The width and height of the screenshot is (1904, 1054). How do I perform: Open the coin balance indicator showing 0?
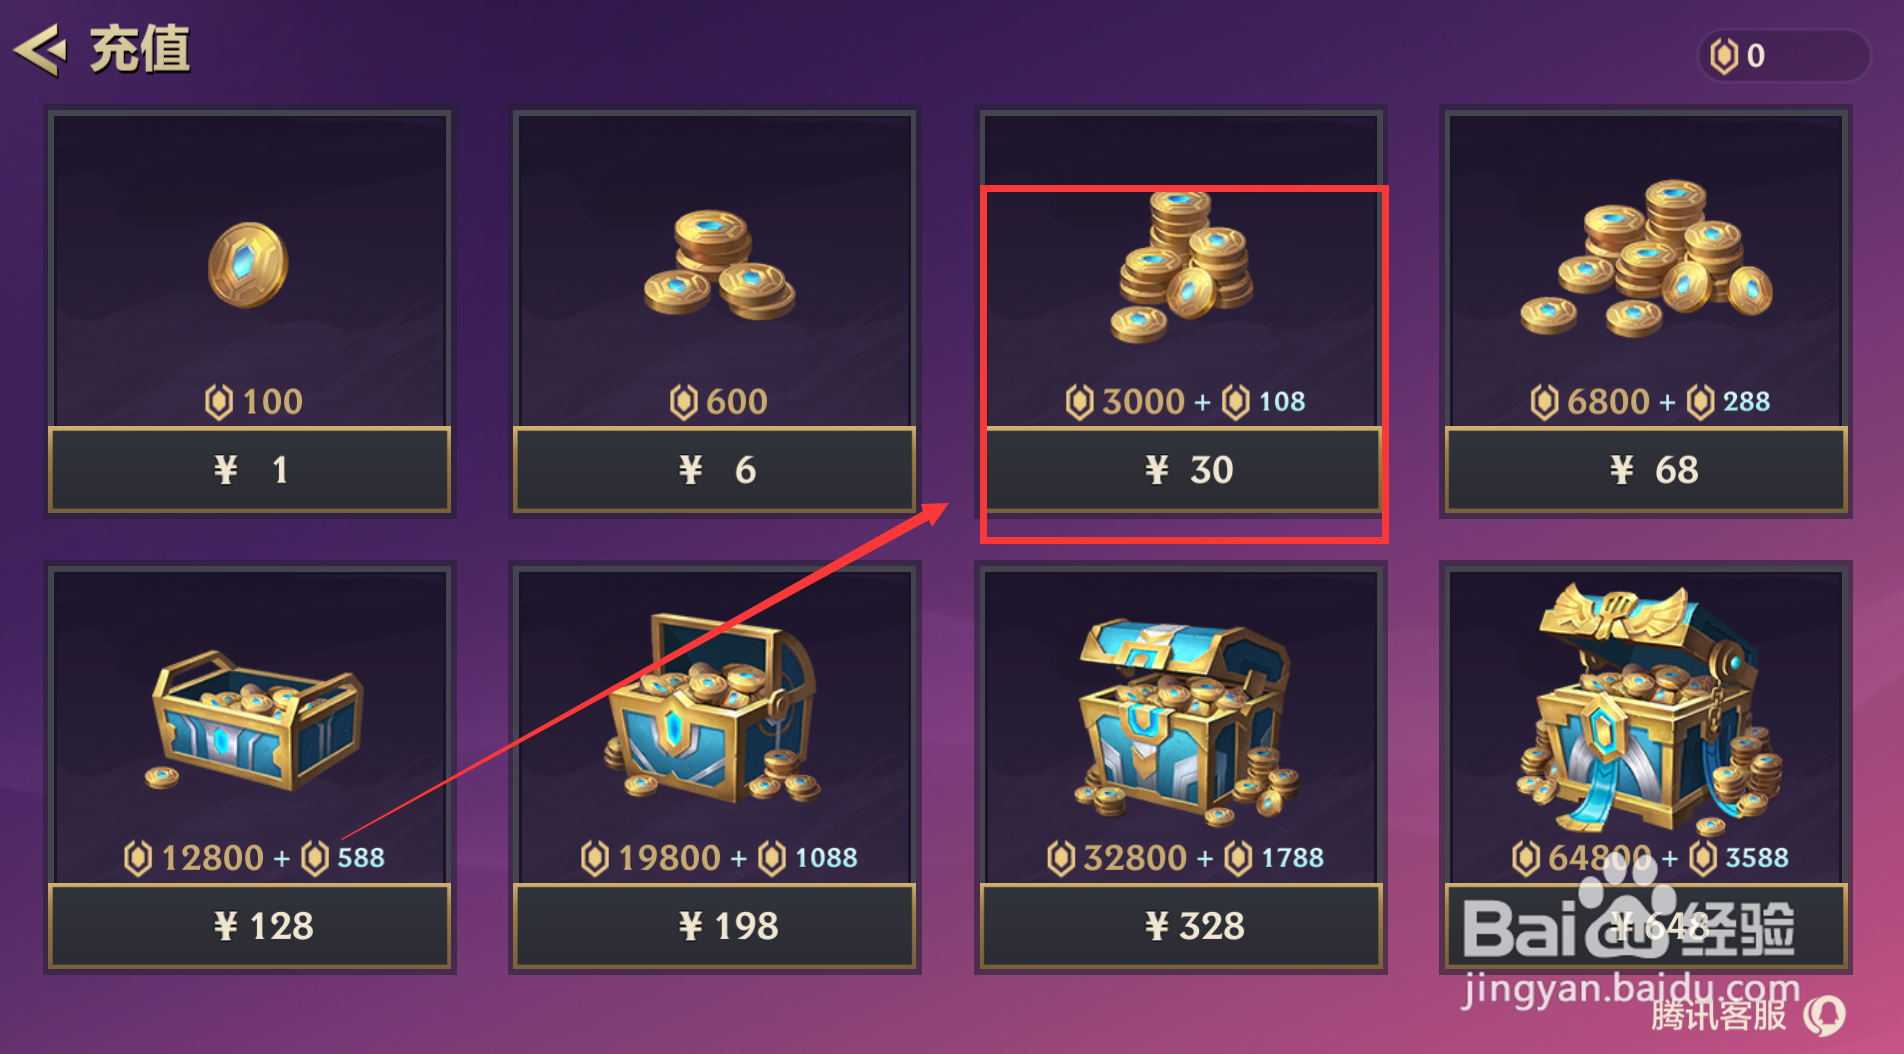1784,56
